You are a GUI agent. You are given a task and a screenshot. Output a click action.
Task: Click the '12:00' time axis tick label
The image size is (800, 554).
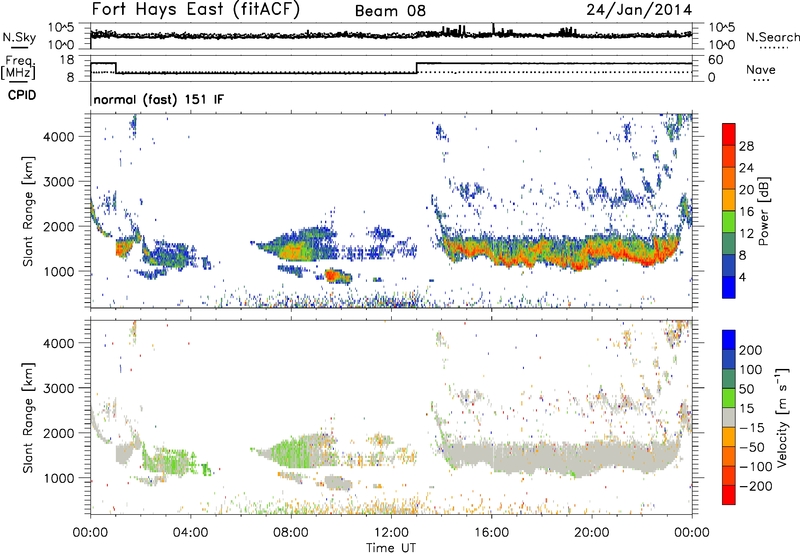point(391,533)
